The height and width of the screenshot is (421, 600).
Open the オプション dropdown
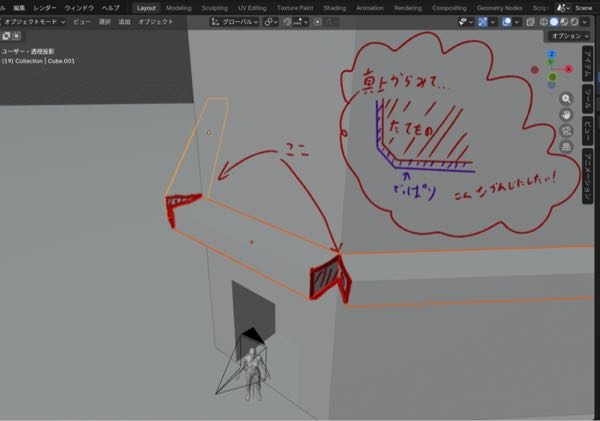tap(569, 36)
